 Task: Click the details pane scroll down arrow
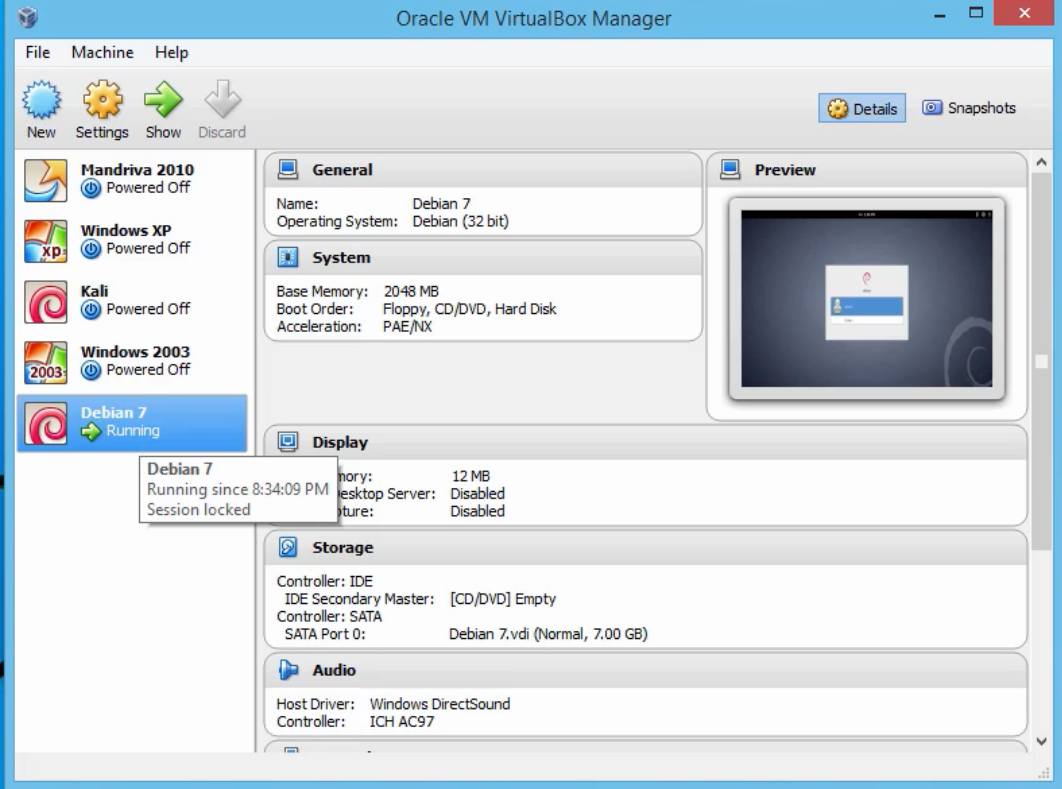coord(1041,741)
